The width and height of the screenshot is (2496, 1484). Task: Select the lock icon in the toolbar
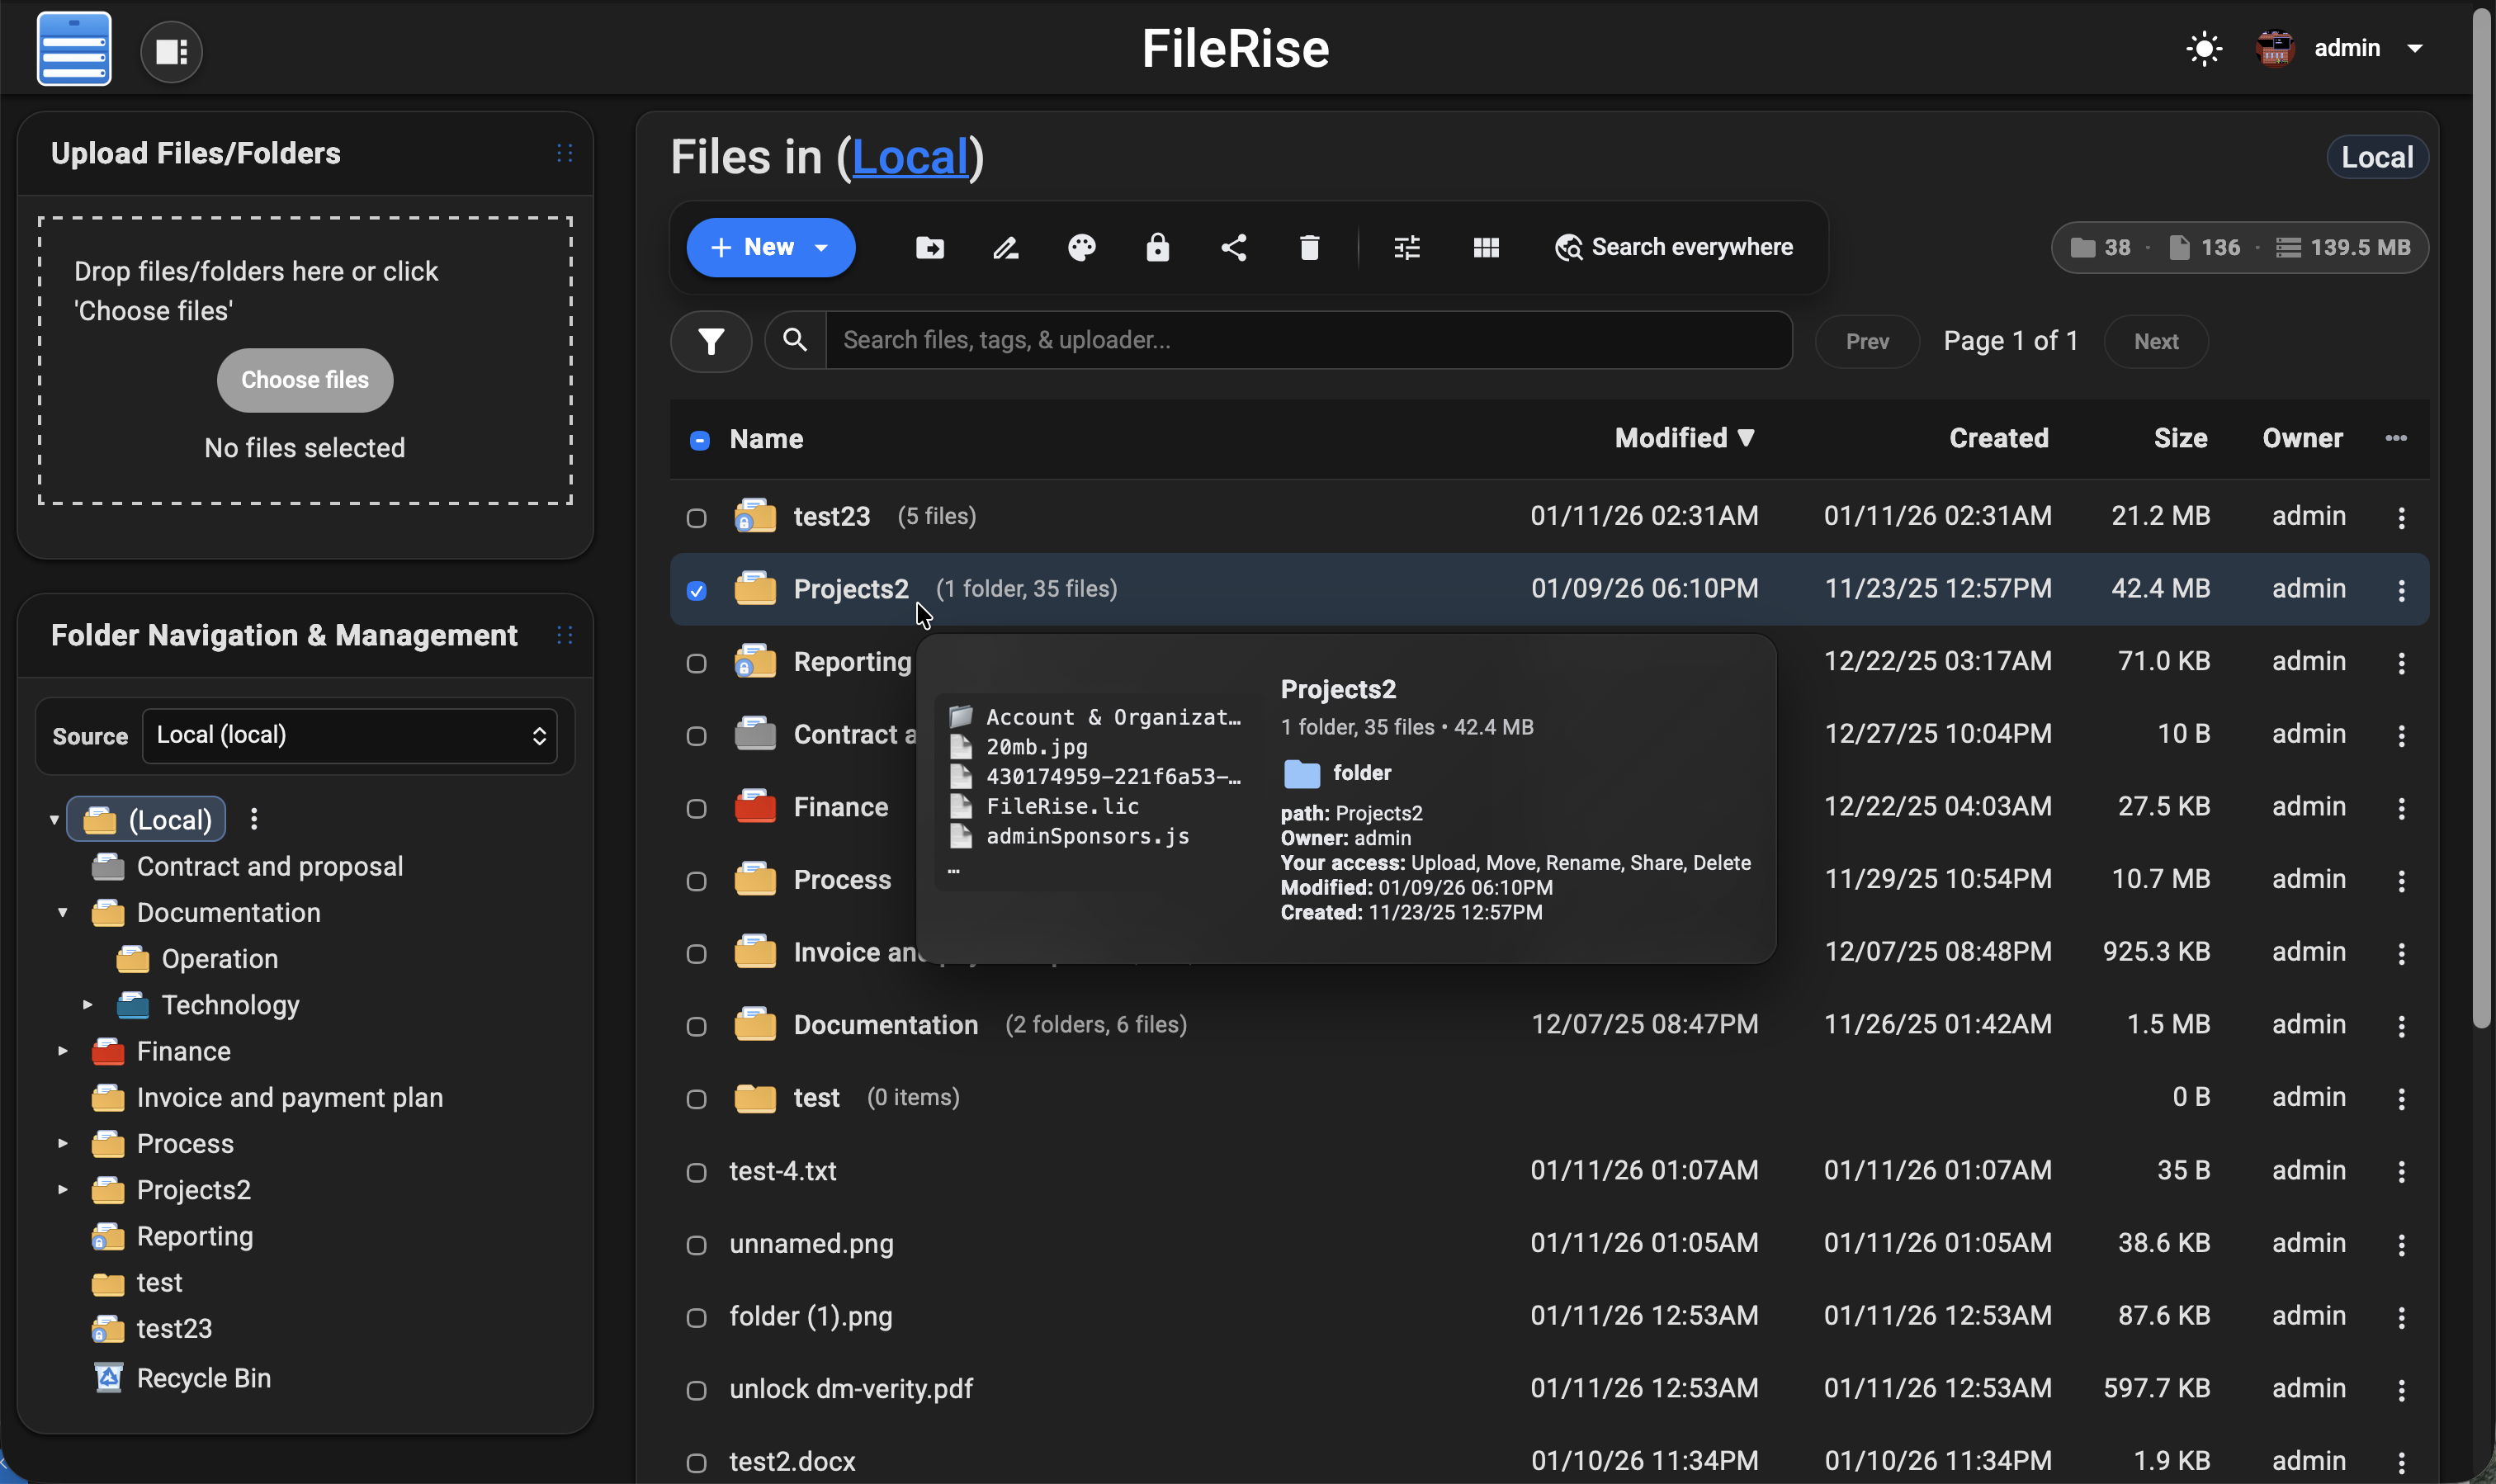point(1157,247)
